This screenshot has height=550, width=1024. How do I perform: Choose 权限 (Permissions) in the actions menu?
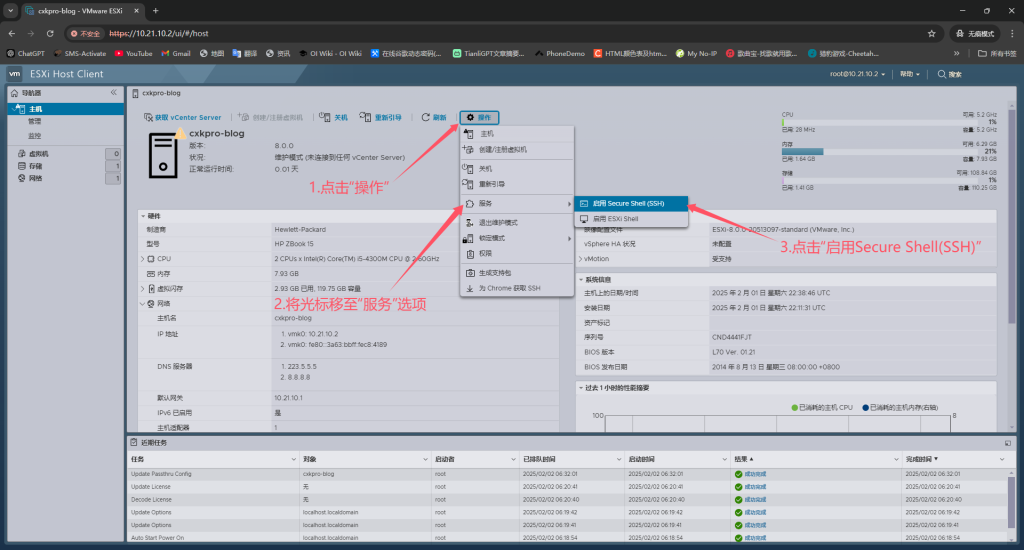tap(517, 253)
